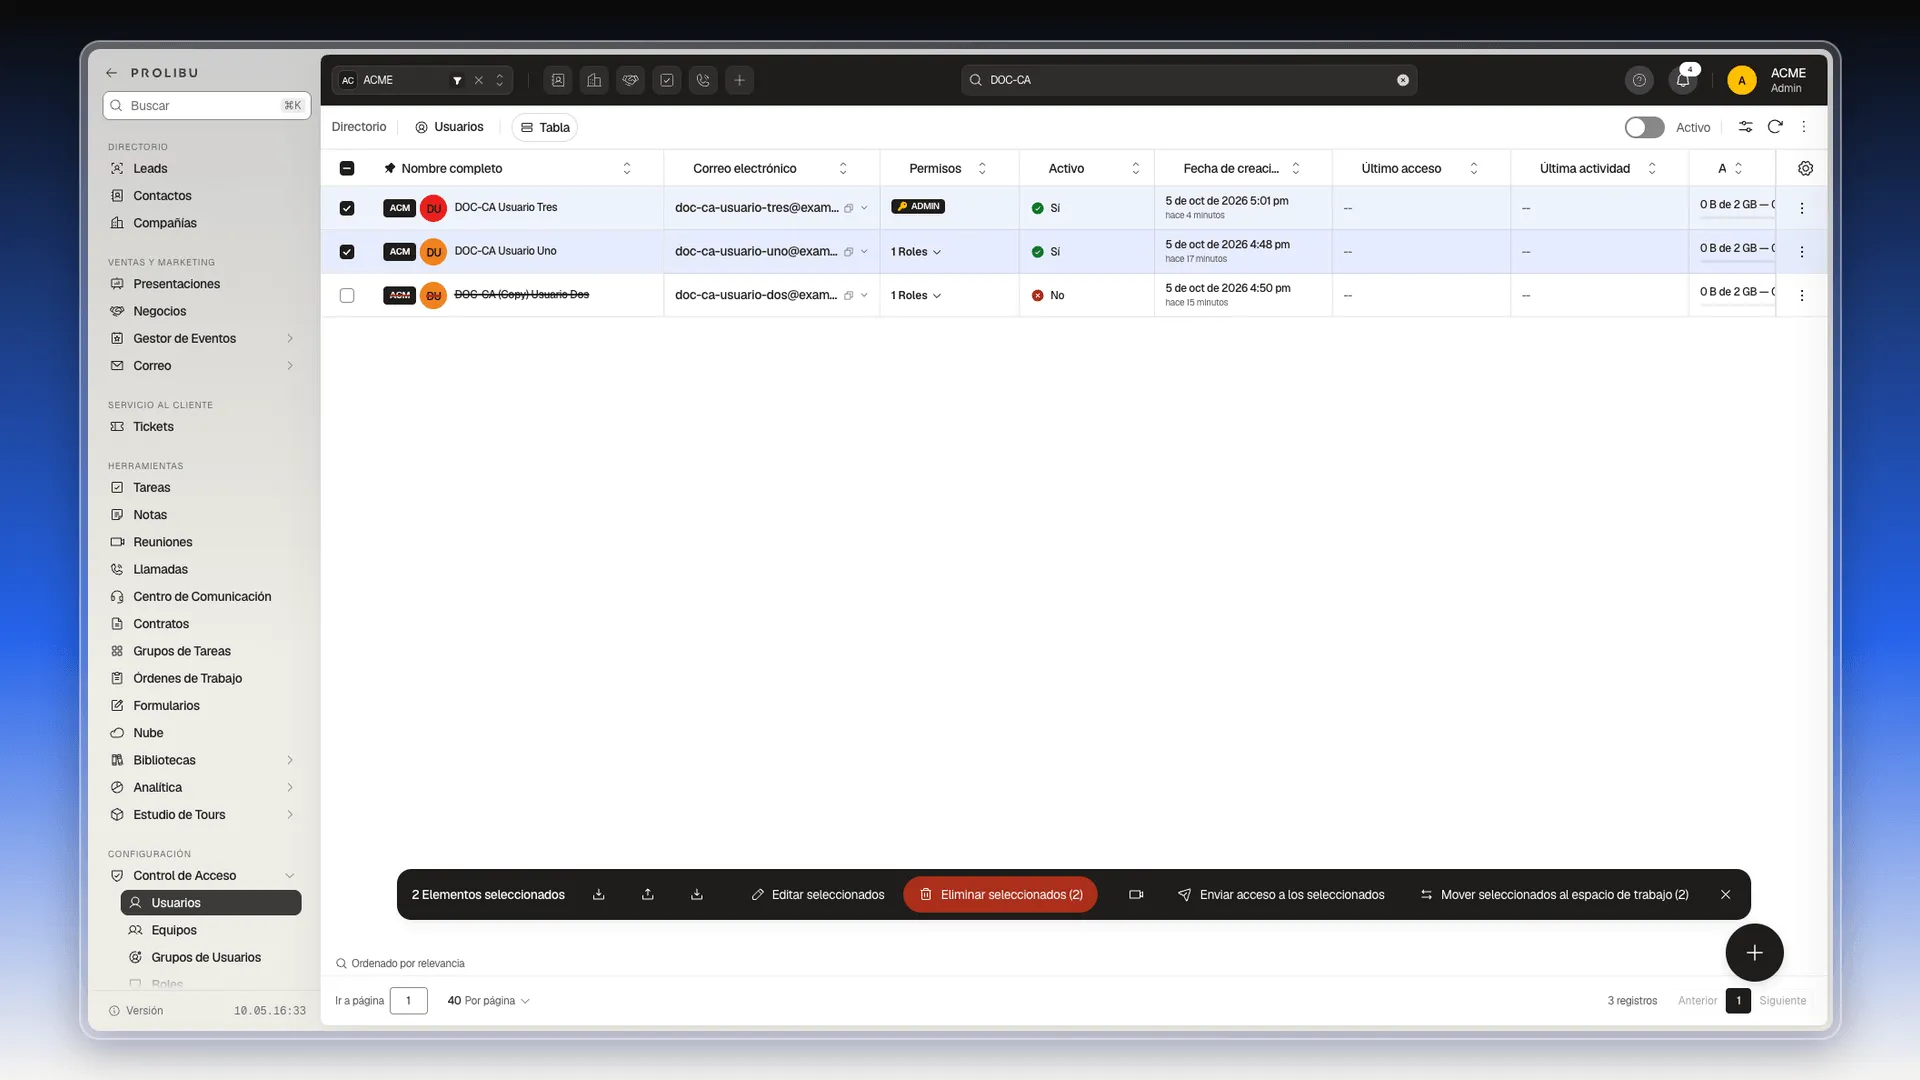
Task: Add a new shortcut with the plus icon
Action: tap(739, 80)
